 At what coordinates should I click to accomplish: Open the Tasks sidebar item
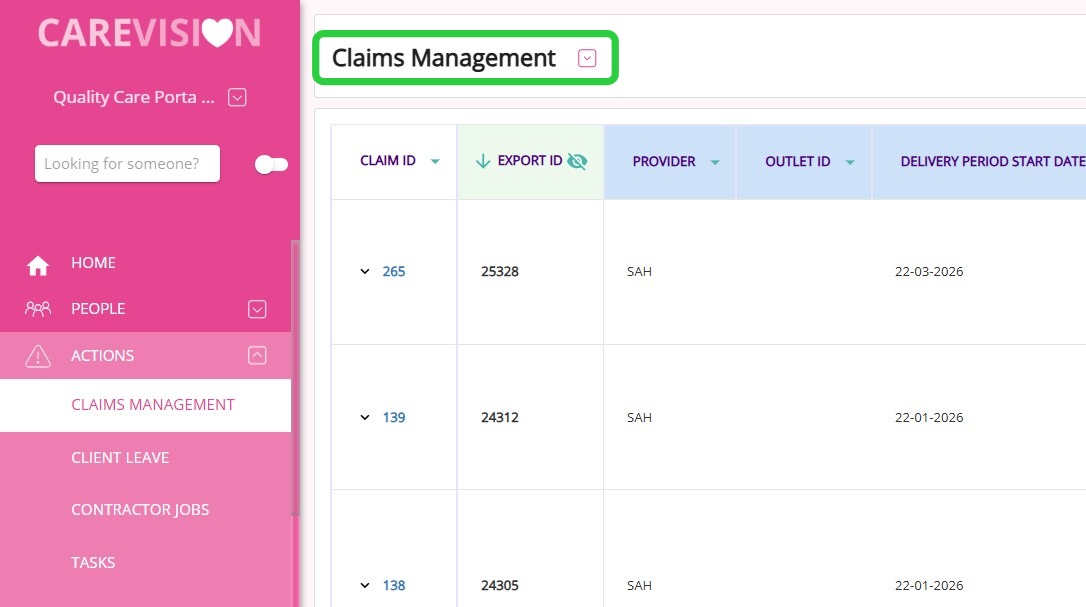point(93,562)
